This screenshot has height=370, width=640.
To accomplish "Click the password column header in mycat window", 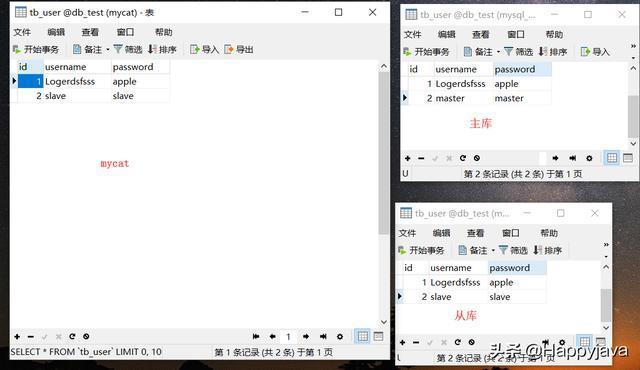I will [x=140, y=67].
